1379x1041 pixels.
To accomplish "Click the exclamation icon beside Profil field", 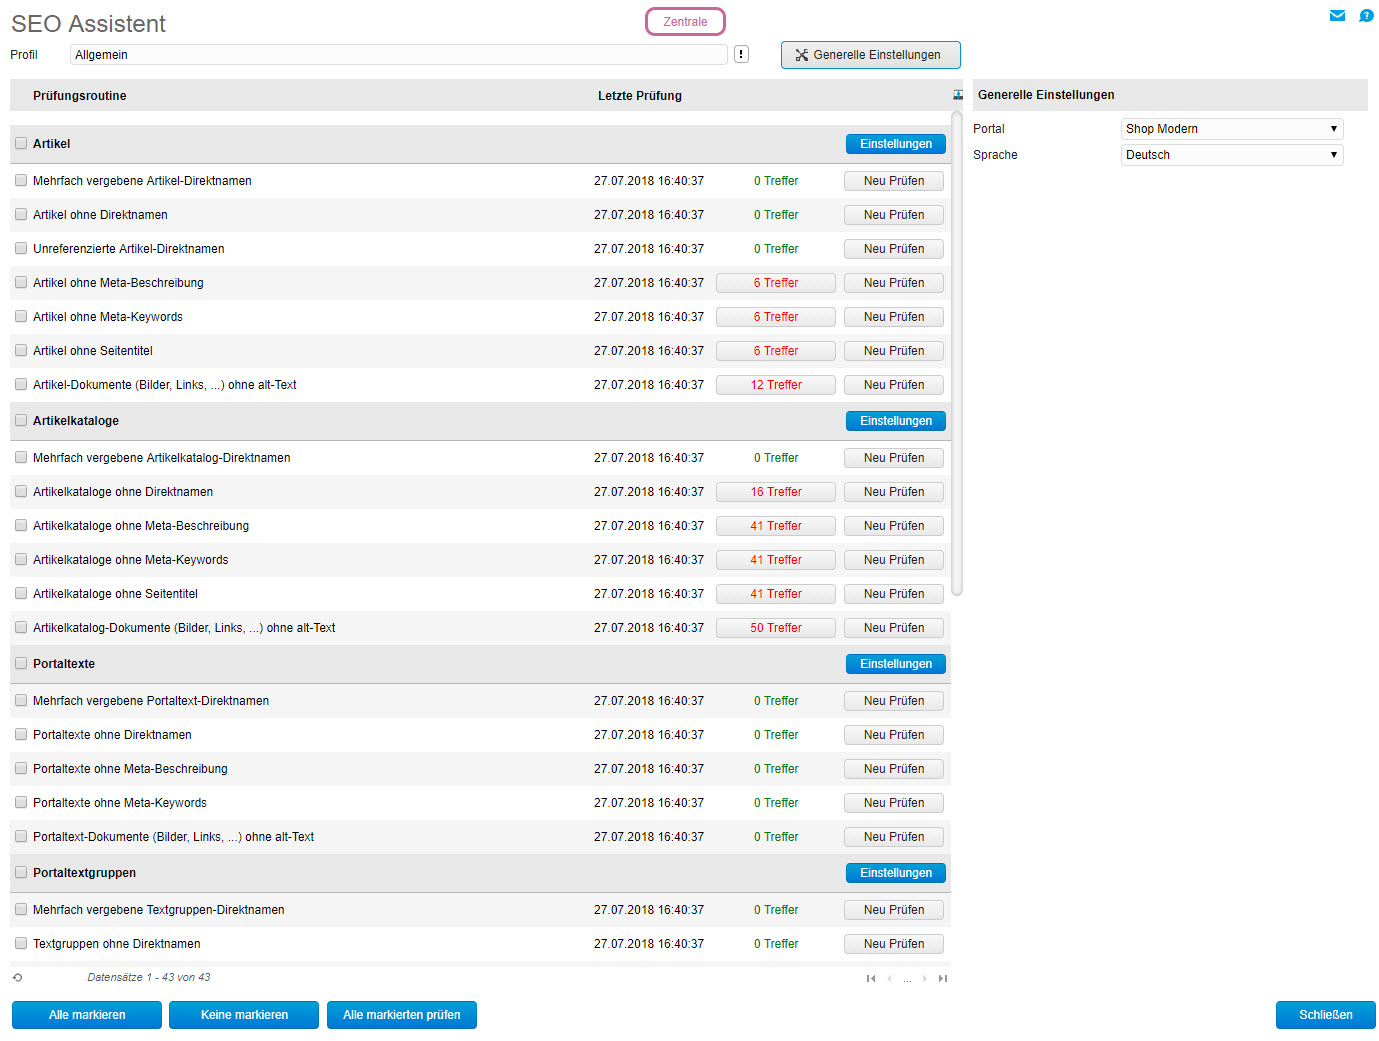I will [x=741, y=54].
